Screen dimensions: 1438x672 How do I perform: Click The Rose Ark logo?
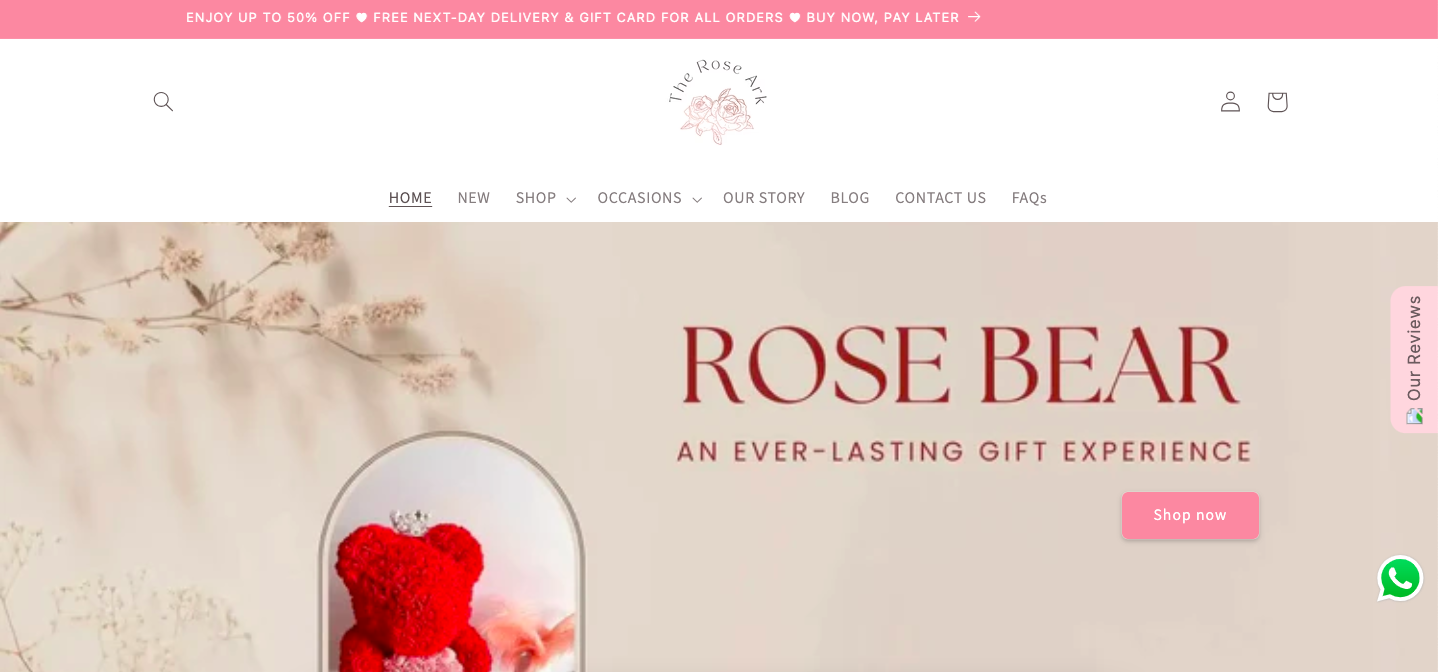[718, 101]
